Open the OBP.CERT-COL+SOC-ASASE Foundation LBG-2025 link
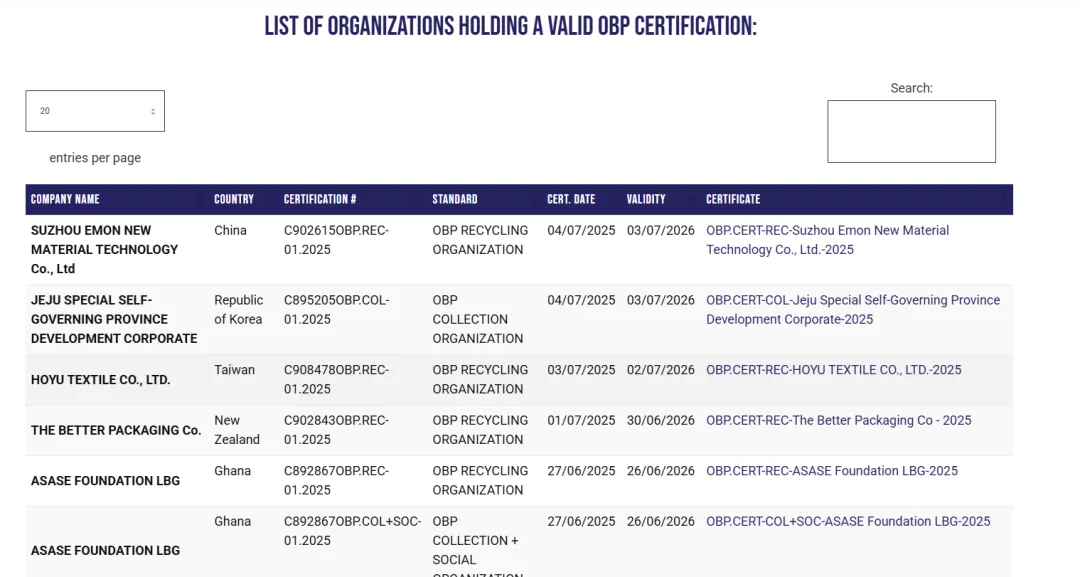Image resolution: width=1080 pixels, height=577 pixels. click(848, 521)
